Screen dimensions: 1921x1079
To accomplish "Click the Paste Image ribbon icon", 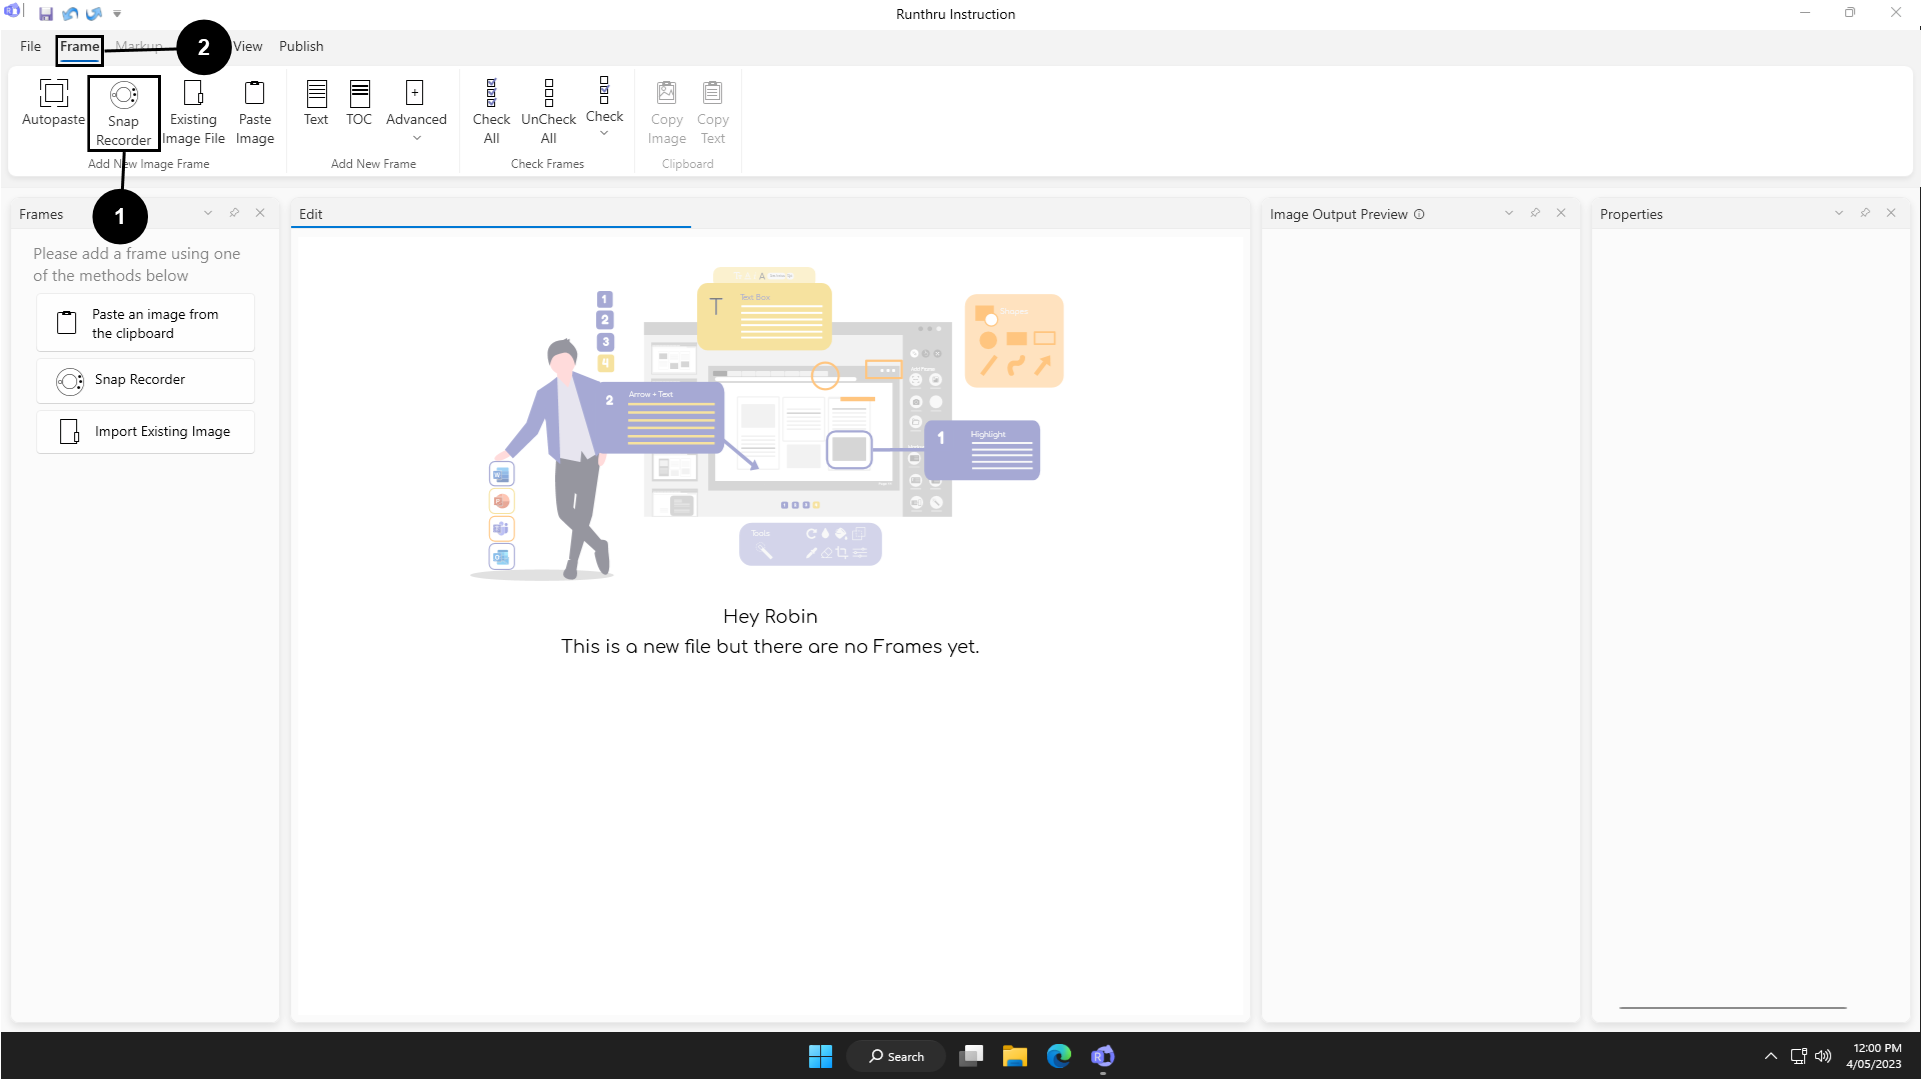I will pos(255,112).
